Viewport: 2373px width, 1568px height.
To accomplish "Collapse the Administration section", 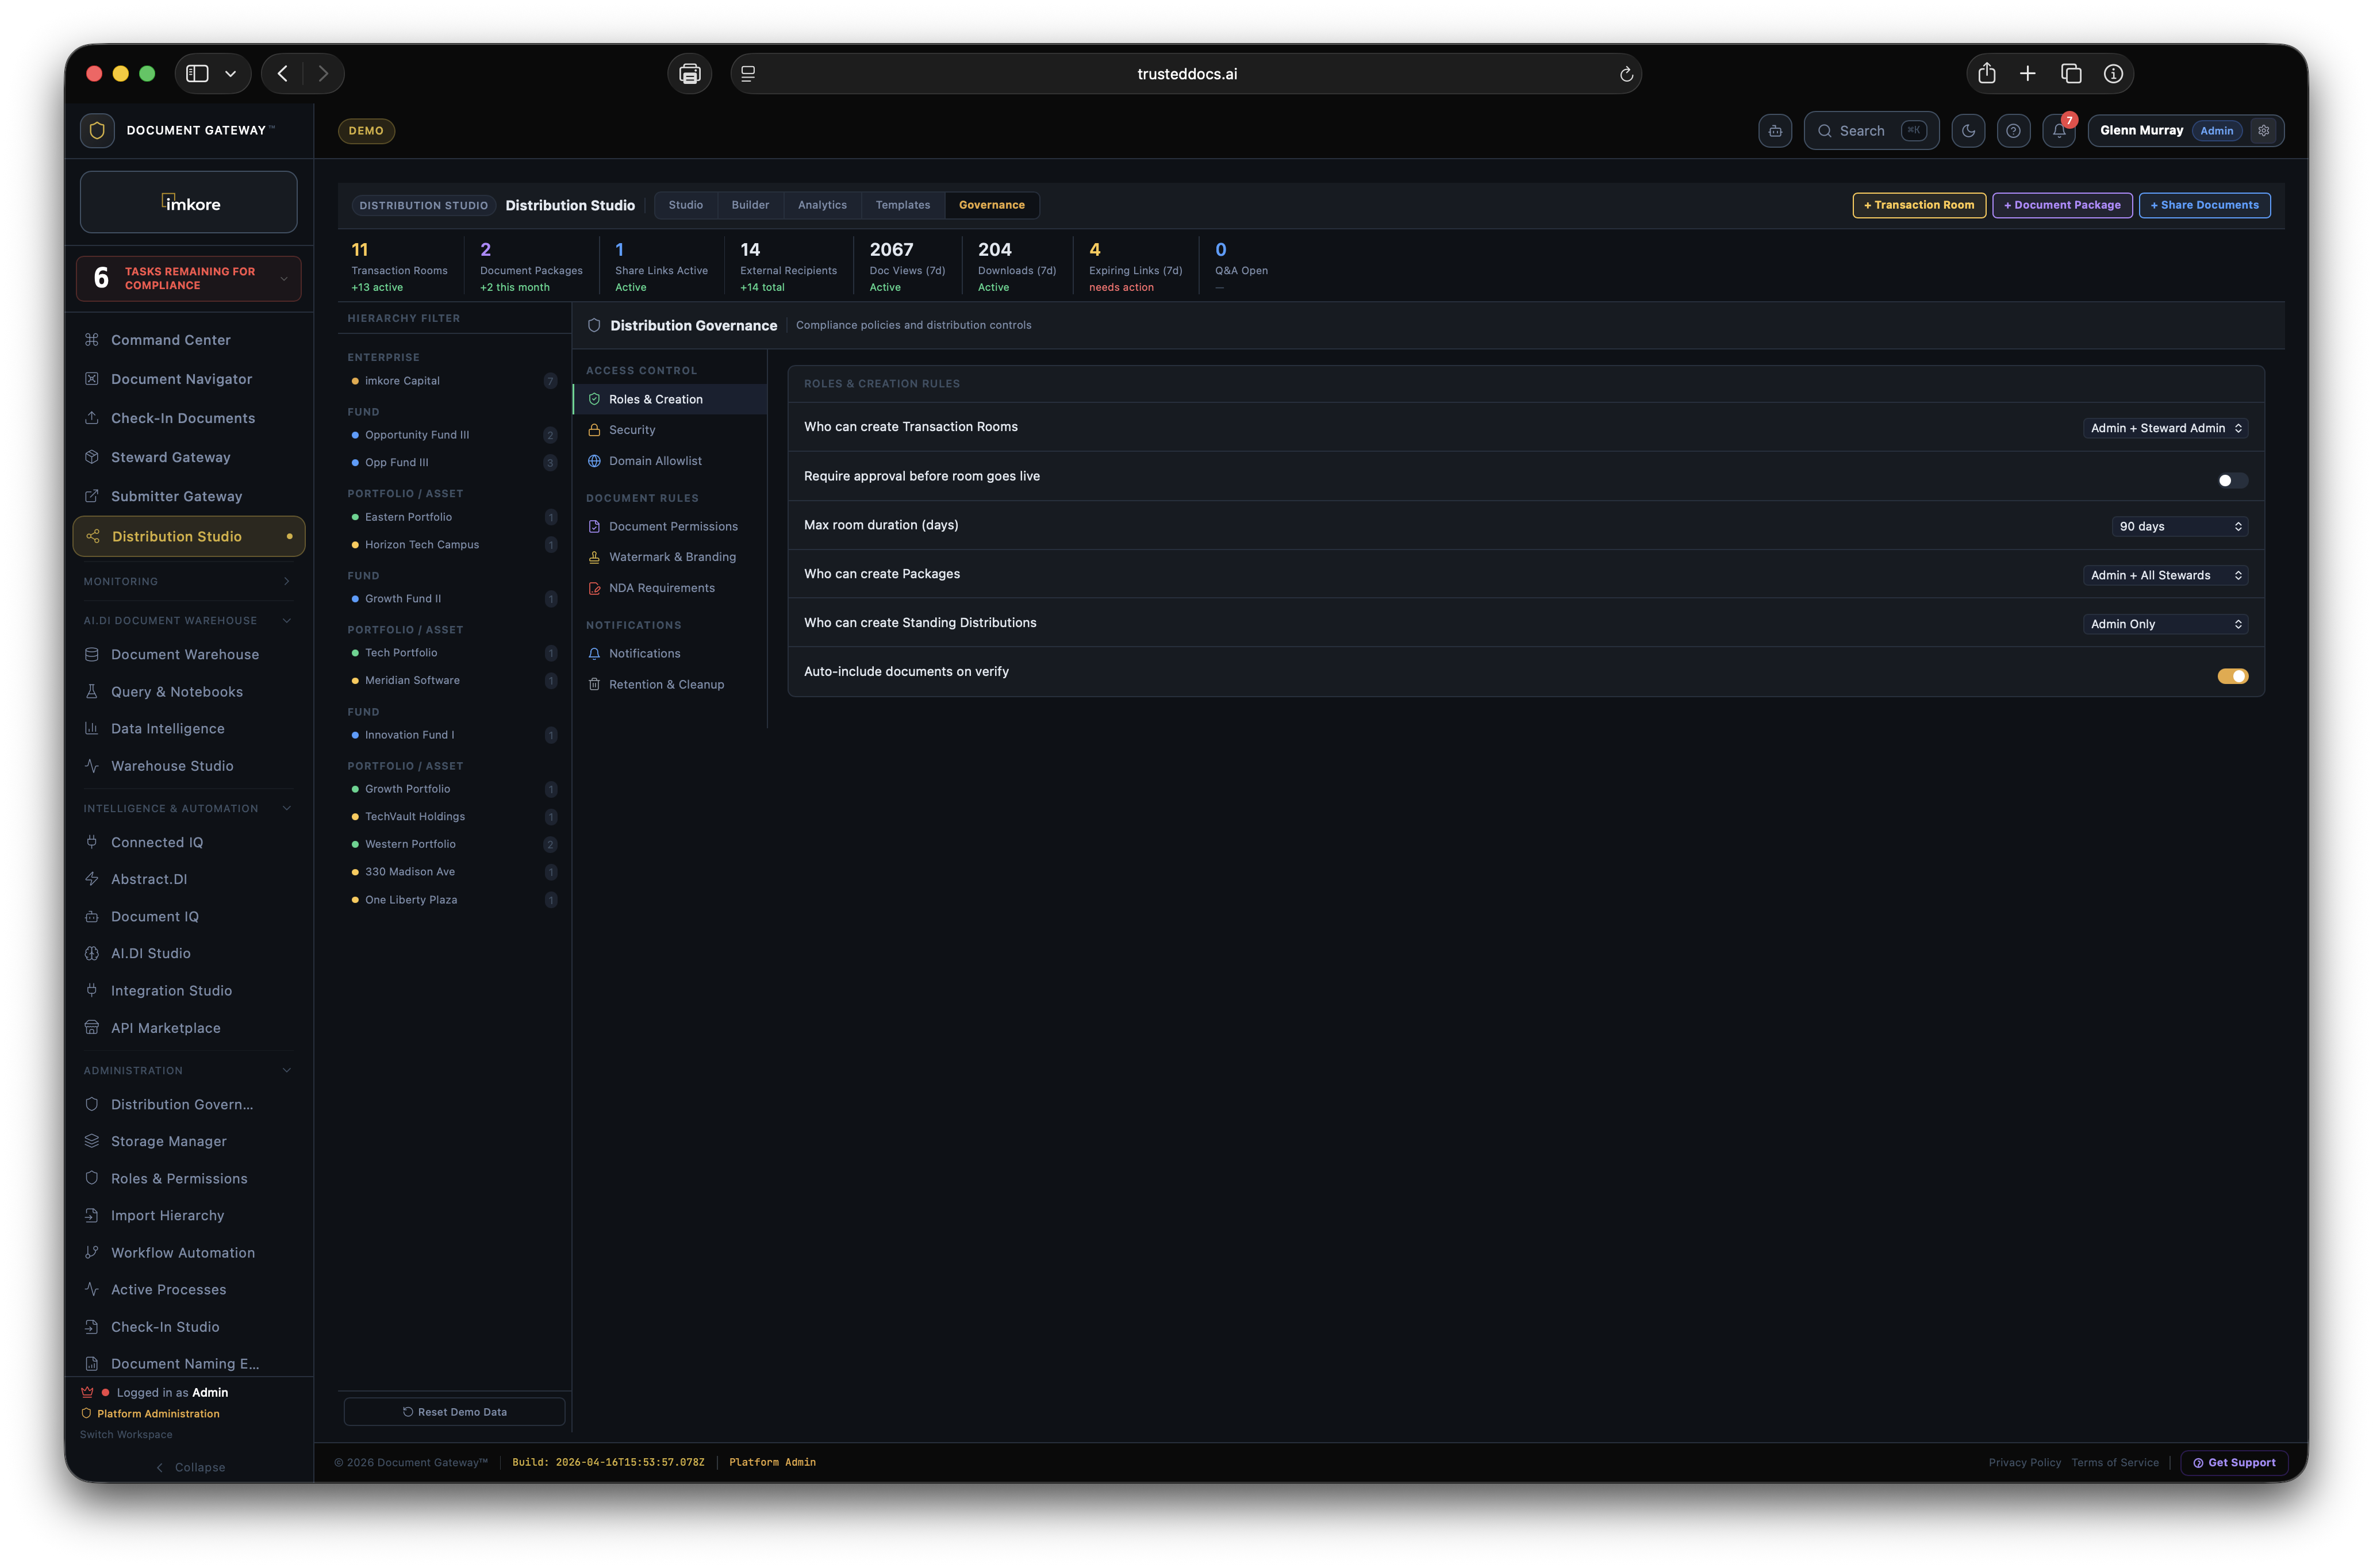I will coord(189,1071).
